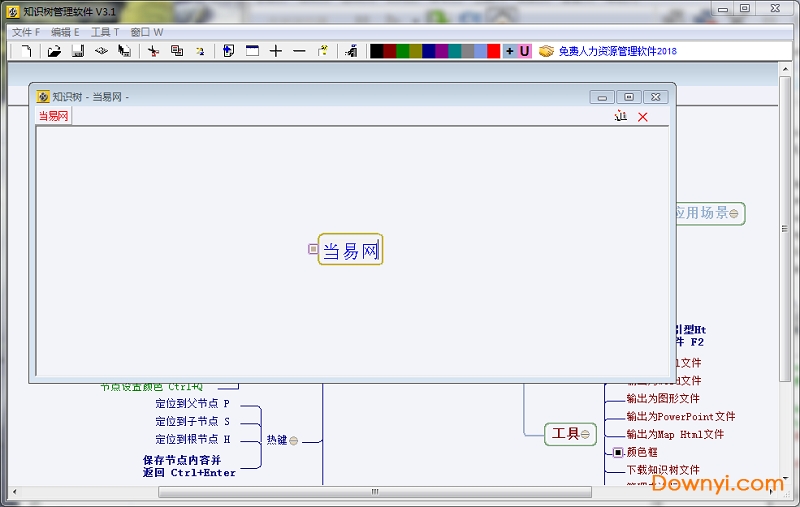Image resolution: width=800 pixels, height=507 pixels.
Task: Click the save floppy disk icon
Action: click(x=78, y=50)
